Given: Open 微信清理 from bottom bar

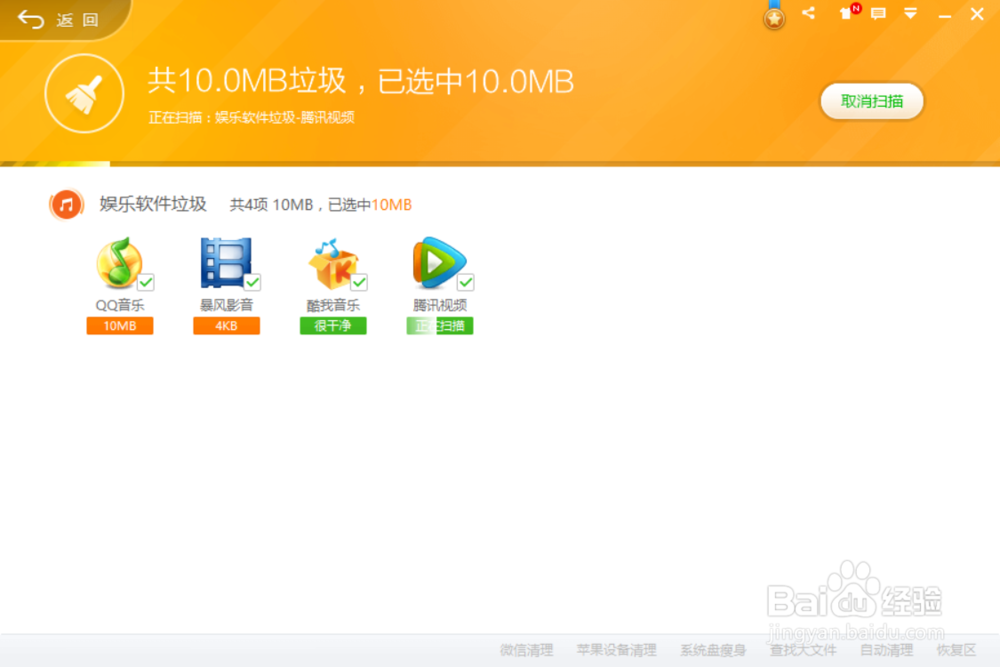Looking at the screenshot, I should [526, 650].
